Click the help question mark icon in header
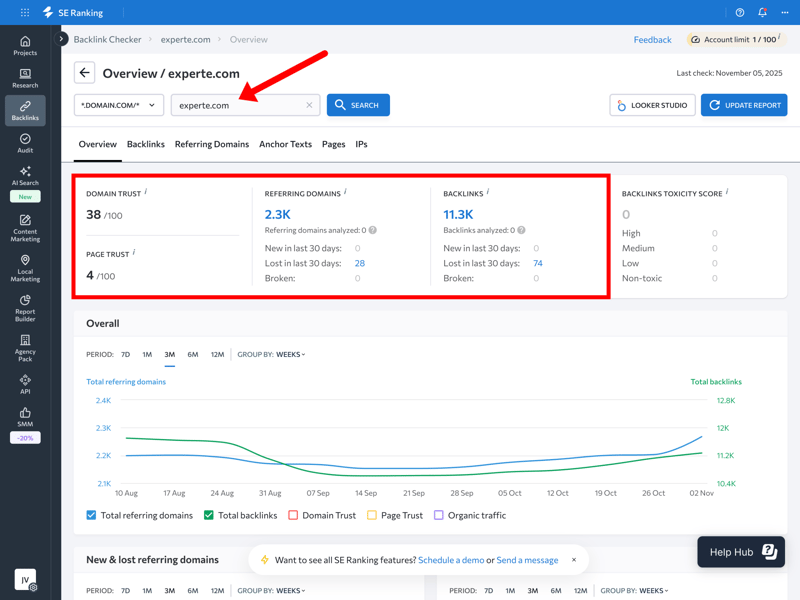The height and width of the screenshot is (600, 800). 740,13
